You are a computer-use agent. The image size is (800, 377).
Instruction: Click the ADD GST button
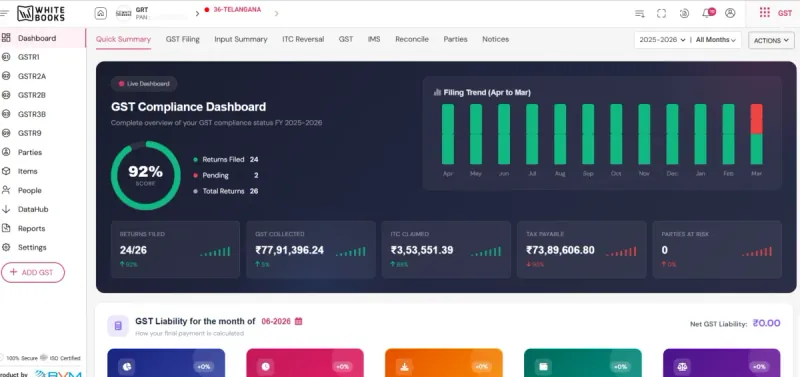33,272
